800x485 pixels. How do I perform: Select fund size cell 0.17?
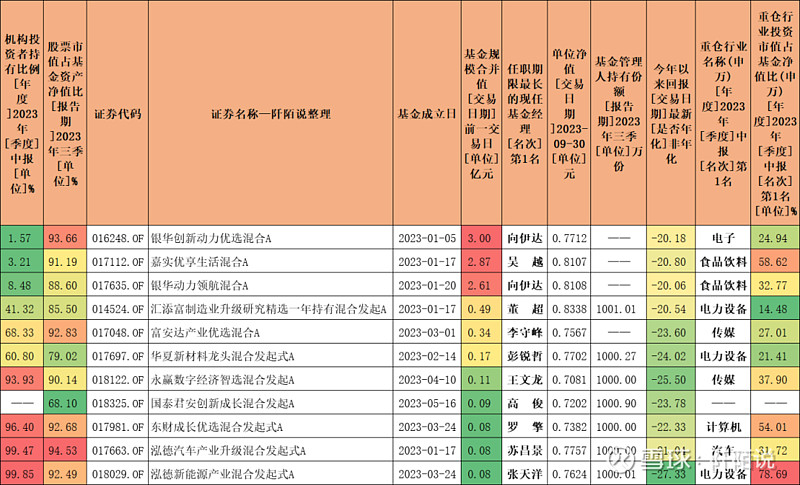tap(481, 356)
